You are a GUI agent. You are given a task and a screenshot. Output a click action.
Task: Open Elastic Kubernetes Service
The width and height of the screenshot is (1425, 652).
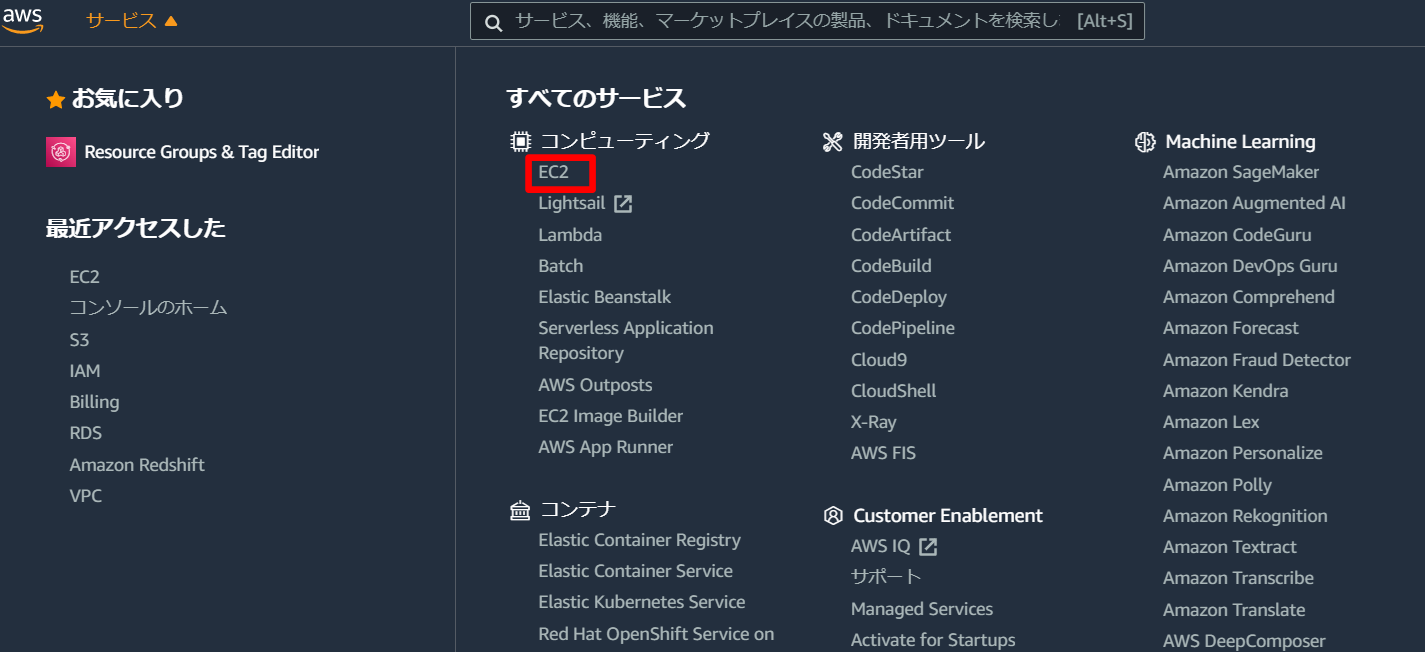click(642, 602)
